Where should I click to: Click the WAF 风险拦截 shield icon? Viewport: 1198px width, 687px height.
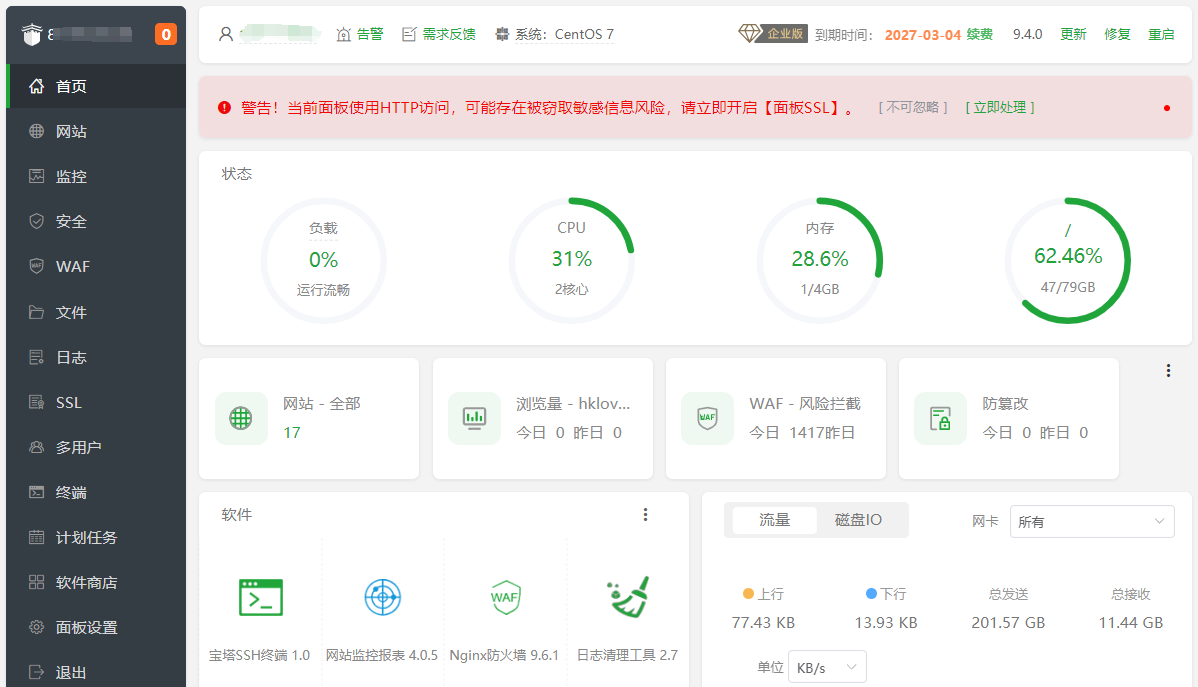pos(707,418)
